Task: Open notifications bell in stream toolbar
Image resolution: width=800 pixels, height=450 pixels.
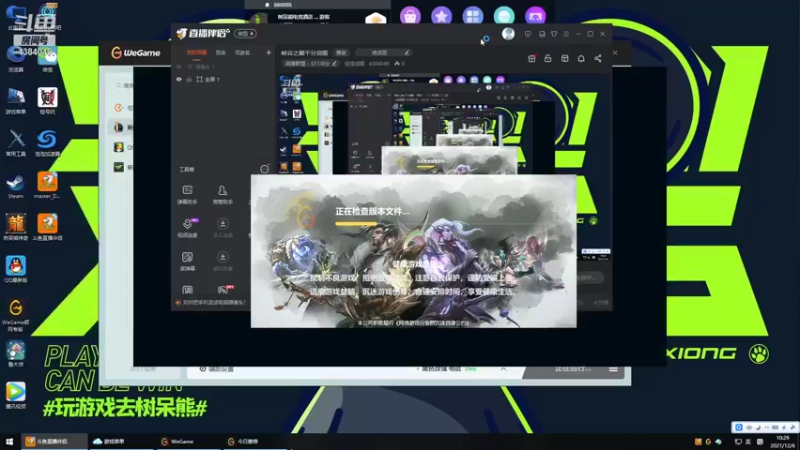Action: pos(581,58)
